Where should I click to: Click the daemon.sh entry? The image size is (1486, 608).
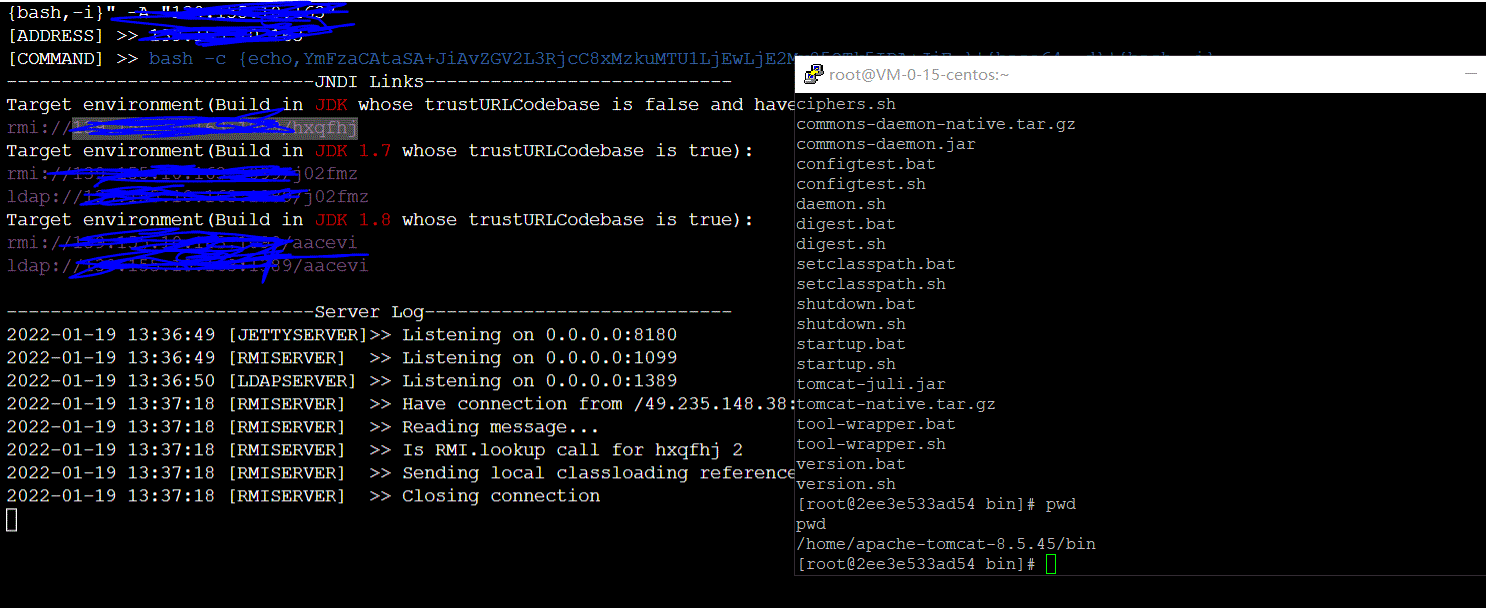[841, 204]
